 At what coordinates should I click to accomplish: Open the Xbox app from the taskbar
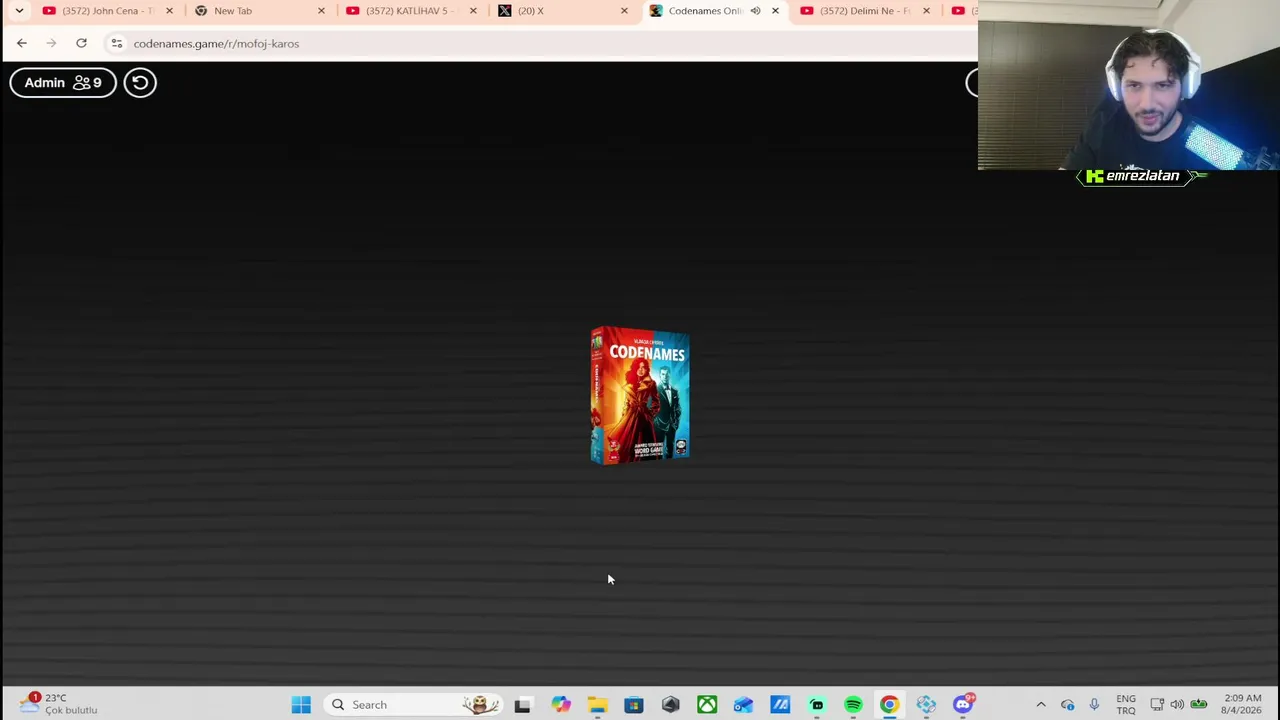point(707,705)
